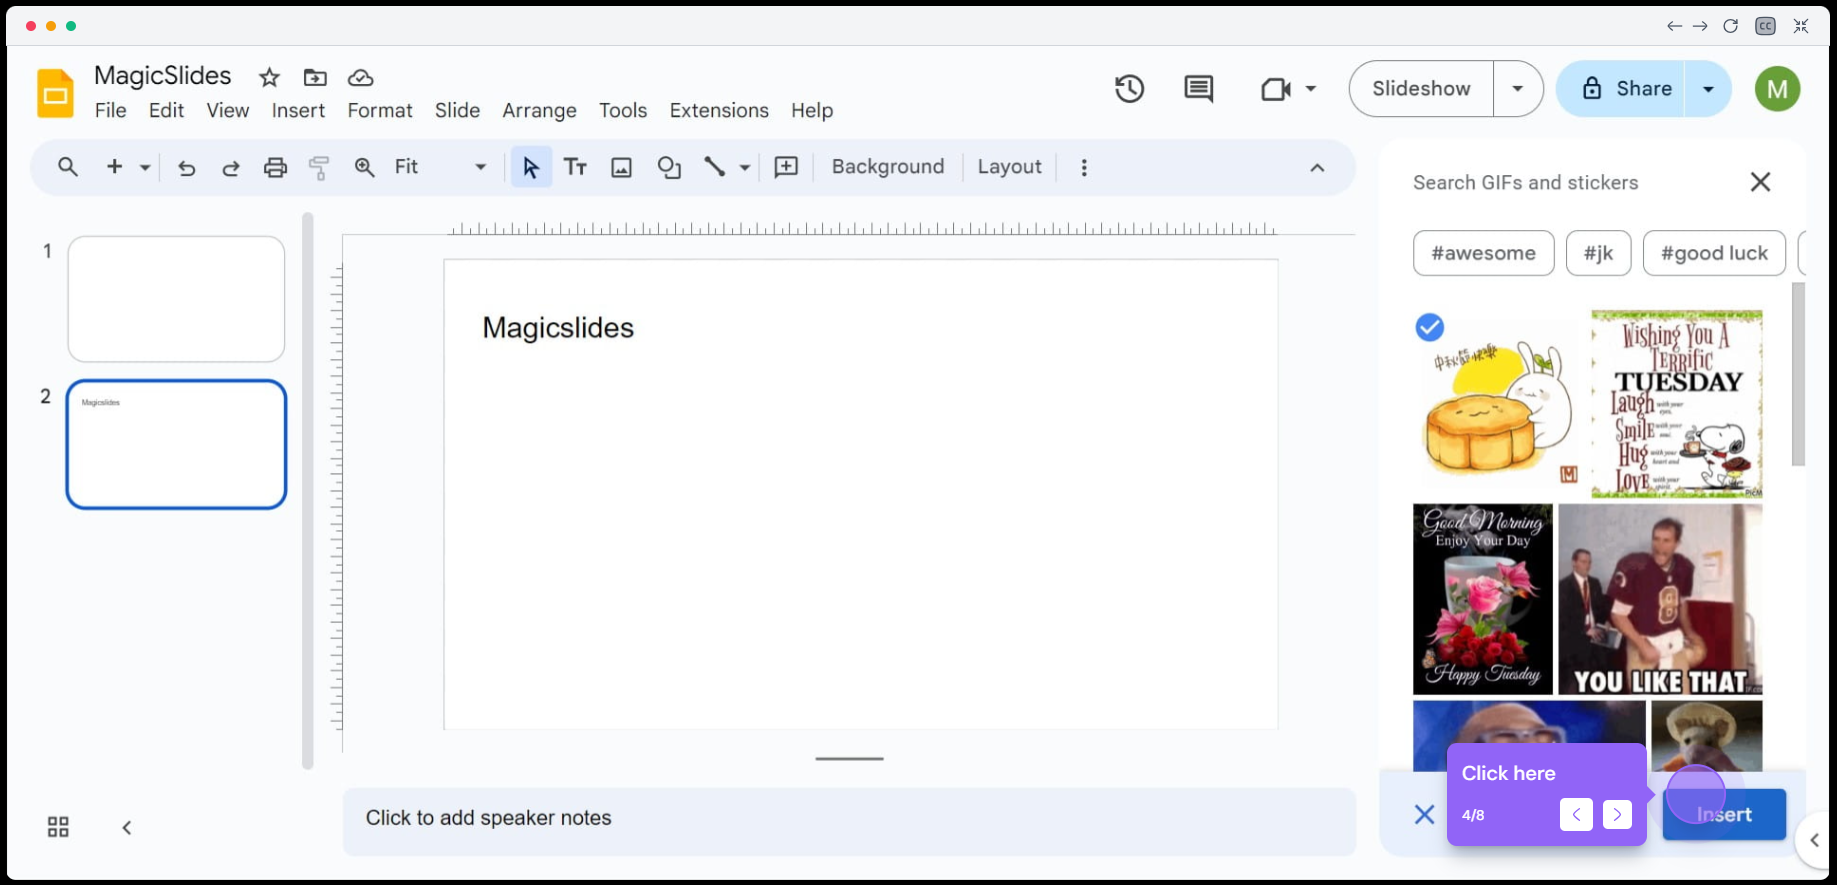The width and height of the screenshot is (1837, 885).
Task: Open the Tools menu
Action: [623, 110]
